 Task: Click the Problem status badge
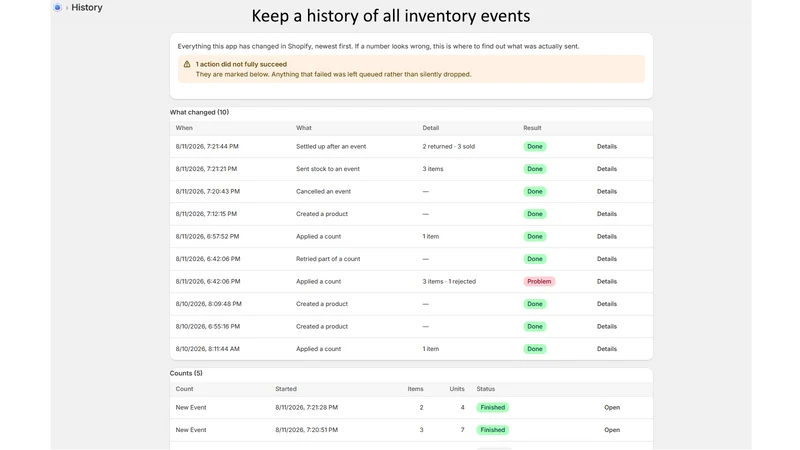coord(539,281)
